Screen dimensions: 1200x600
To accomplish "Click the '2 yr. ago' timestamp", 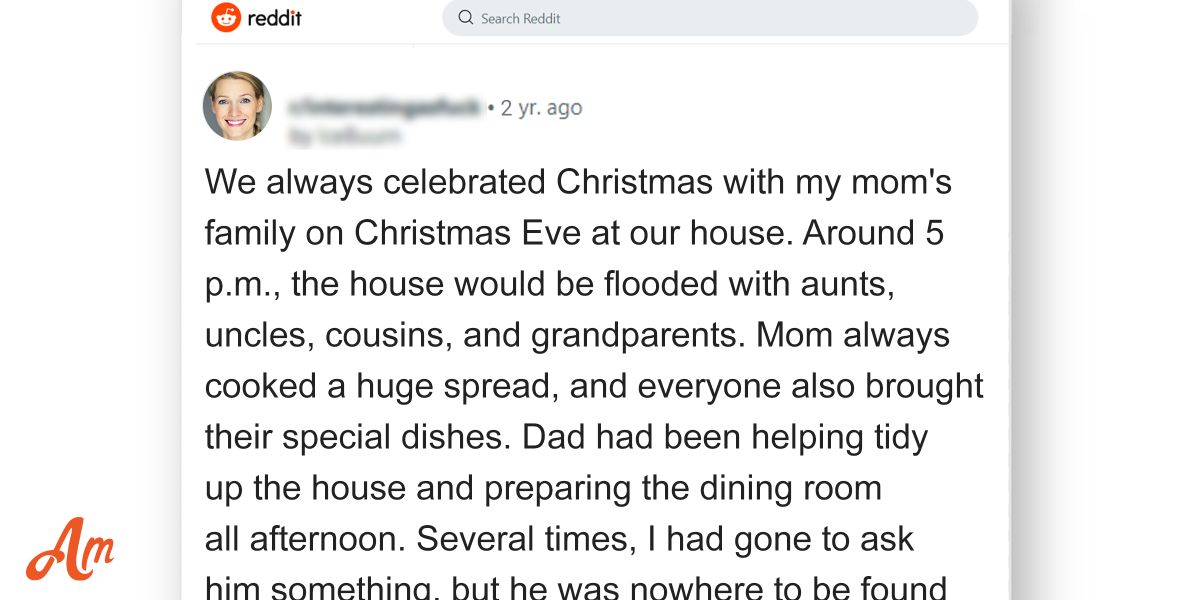I will coord(540,107).
